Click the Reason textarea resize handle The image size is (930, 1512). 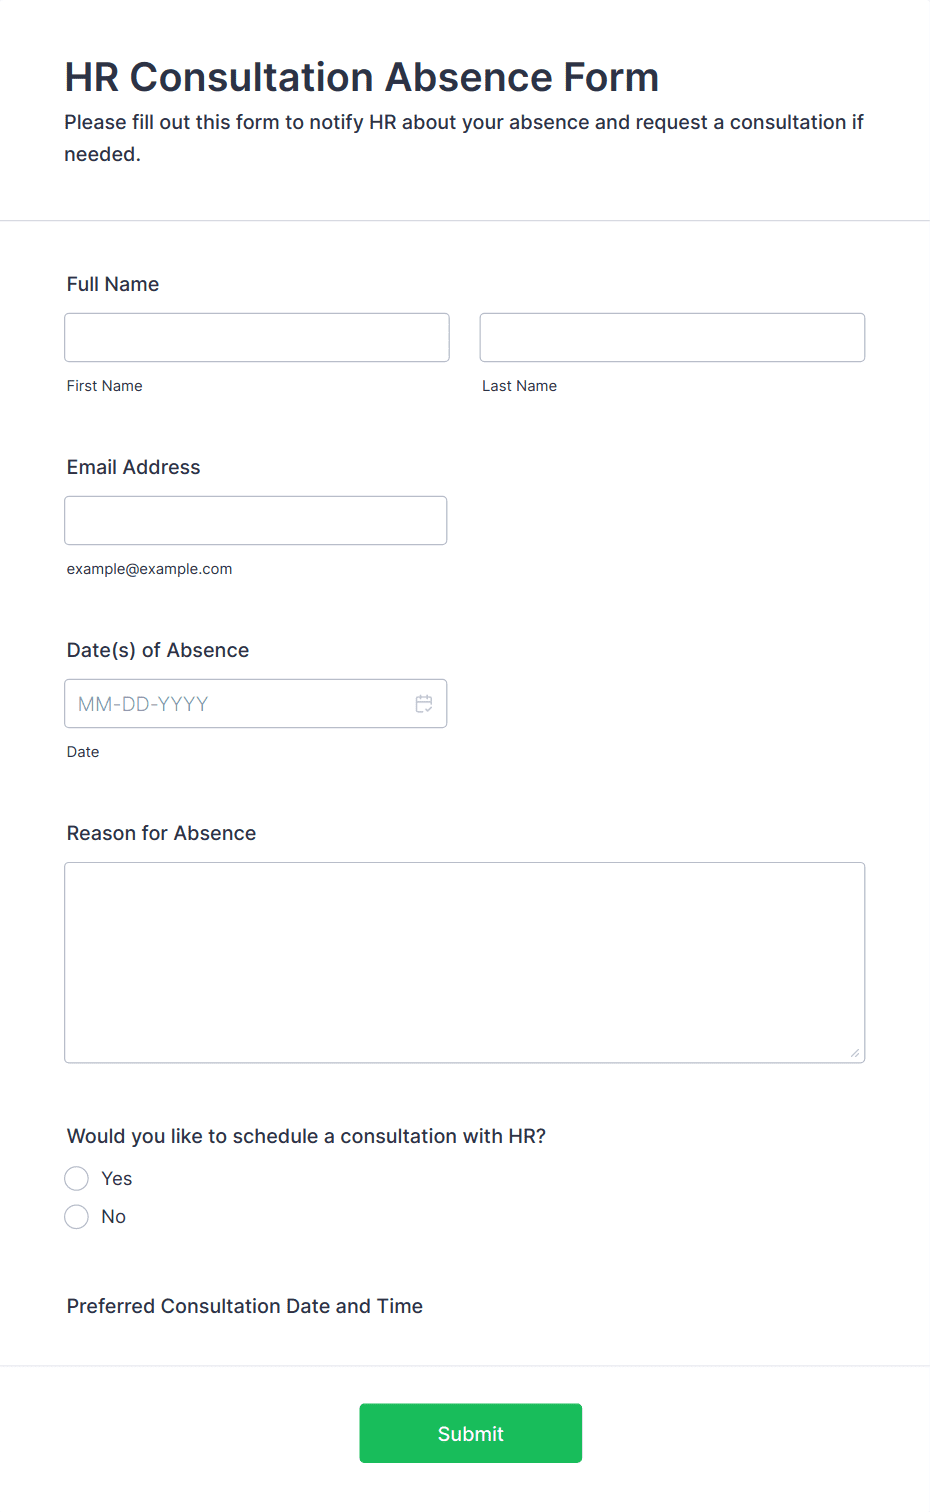(855, 1053)
